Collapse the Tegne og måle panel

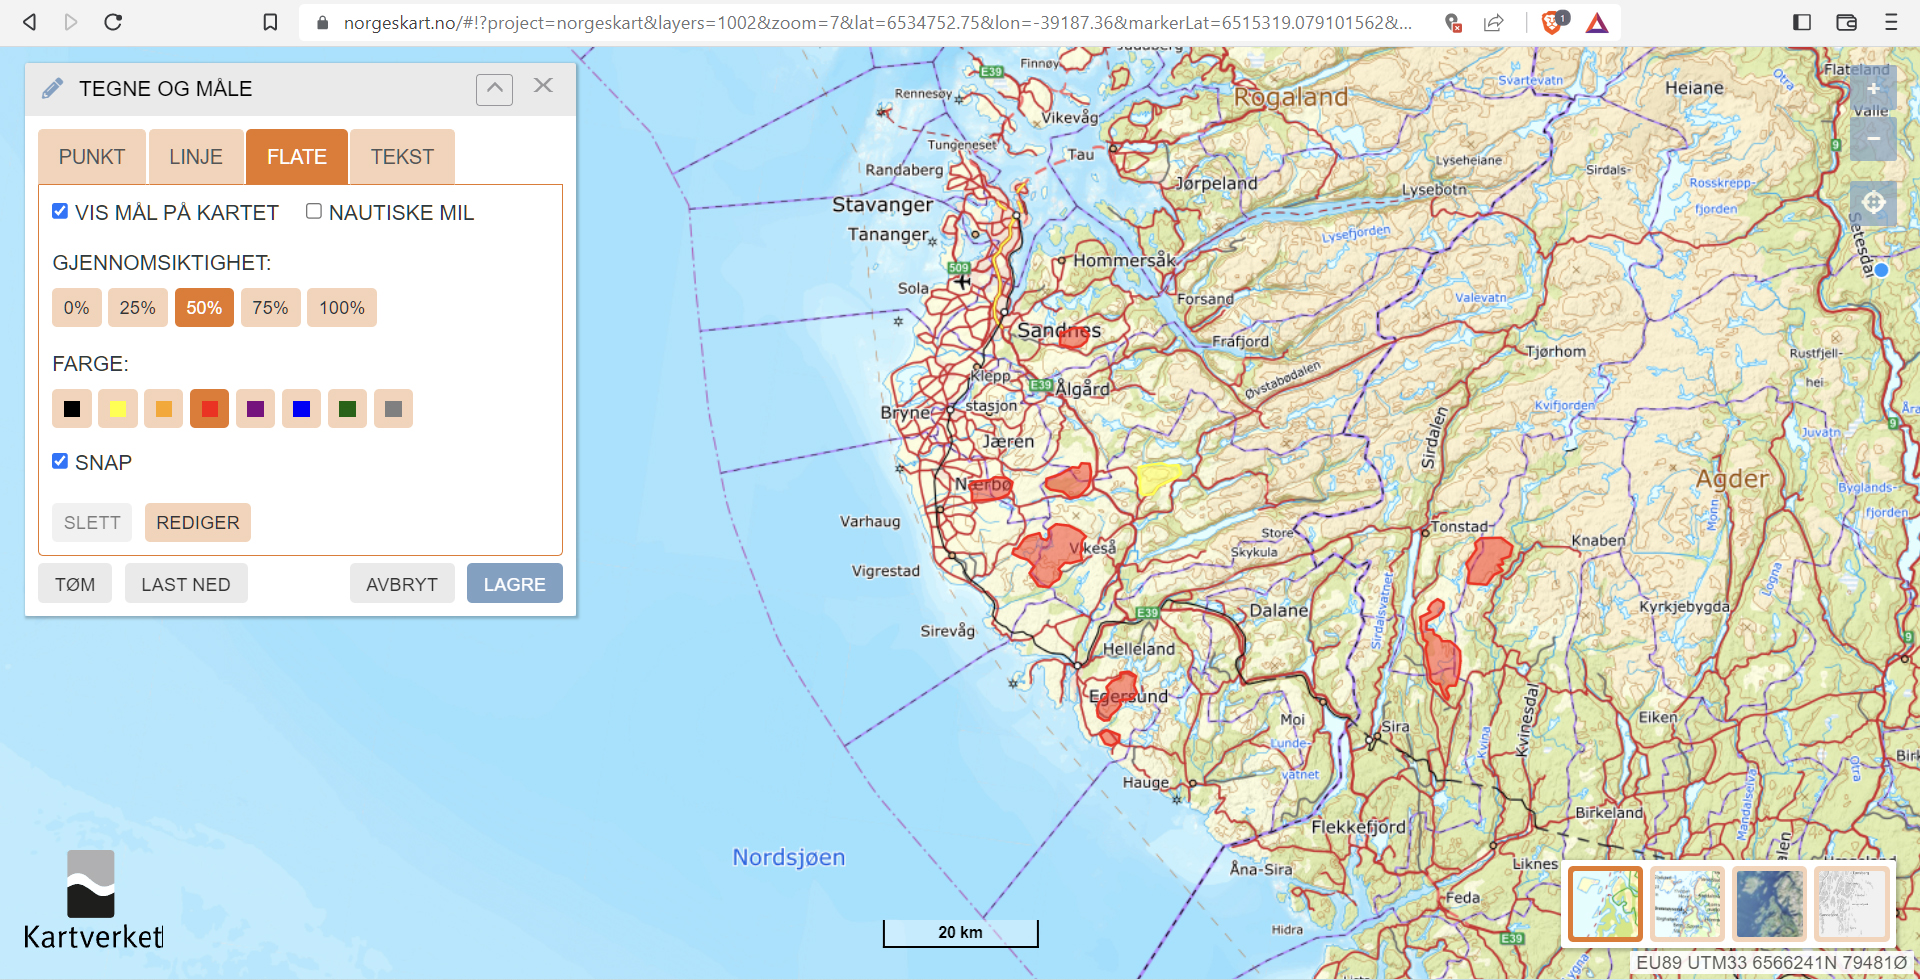[494, 89]
